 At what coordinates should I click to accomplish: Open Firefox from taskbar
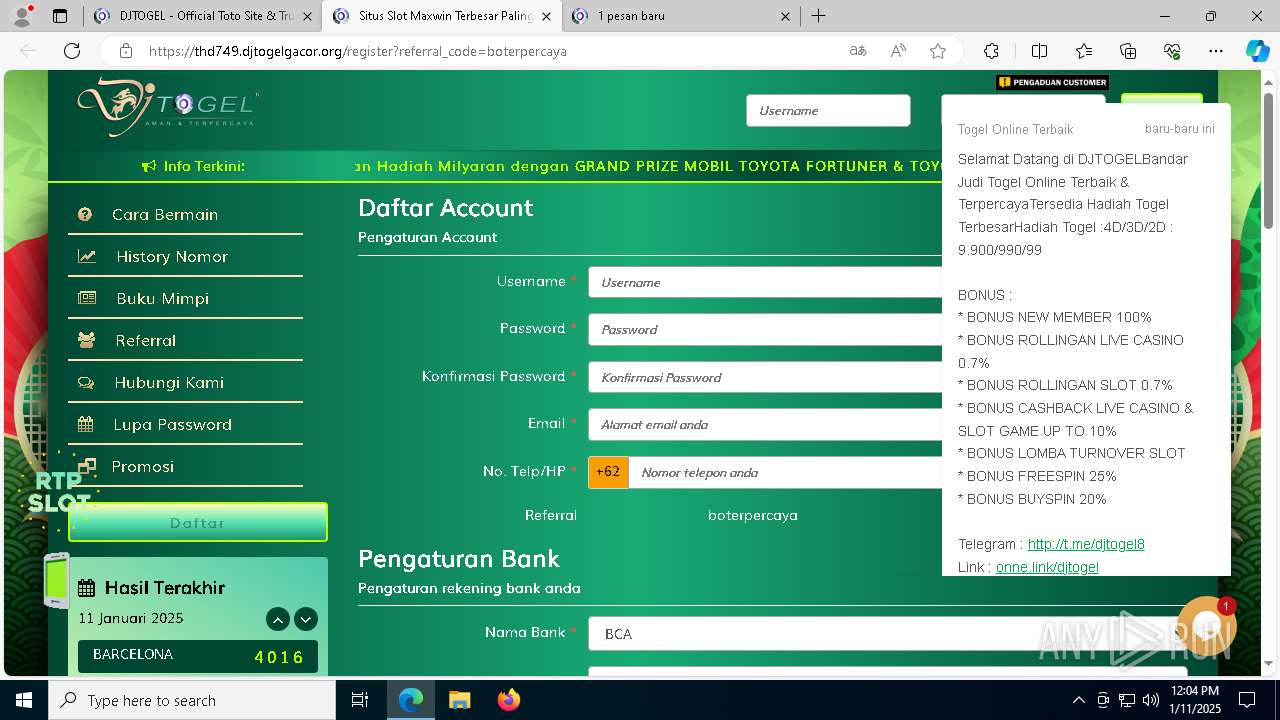[508, 700]
